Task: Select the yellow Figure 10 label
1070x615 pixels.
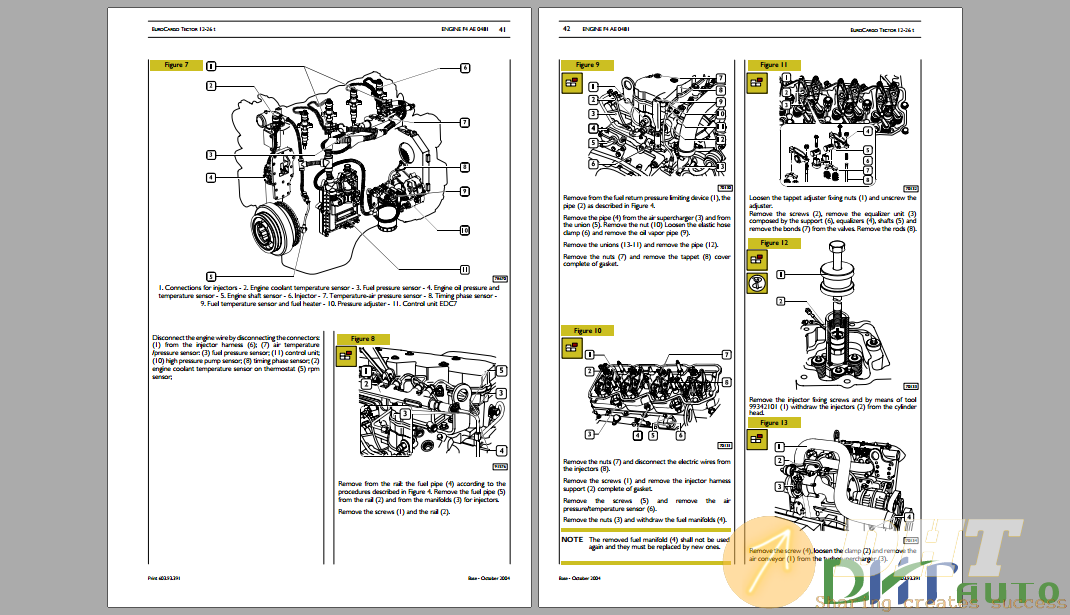Action: coord(588,330)
